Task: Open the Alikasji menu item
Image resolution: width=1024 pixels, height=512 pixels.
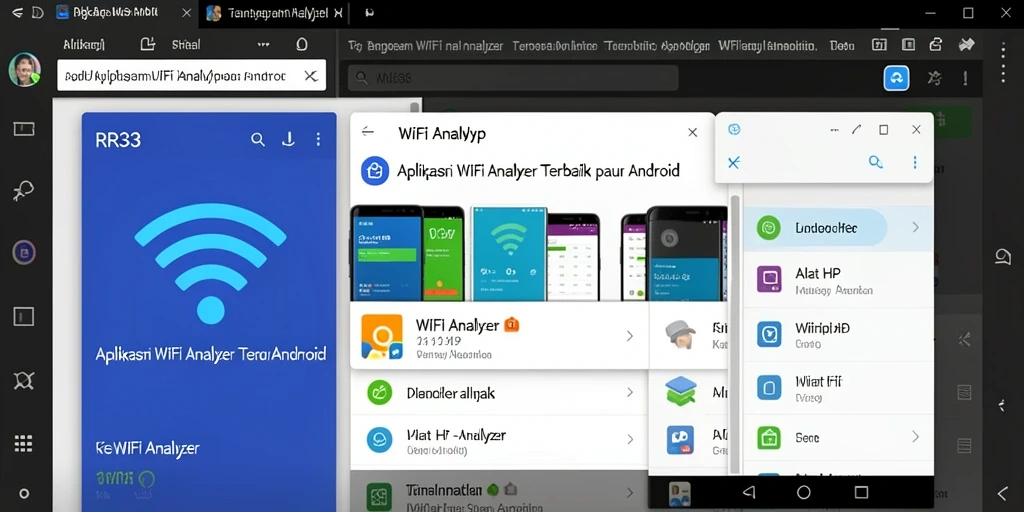Action: 84,44
